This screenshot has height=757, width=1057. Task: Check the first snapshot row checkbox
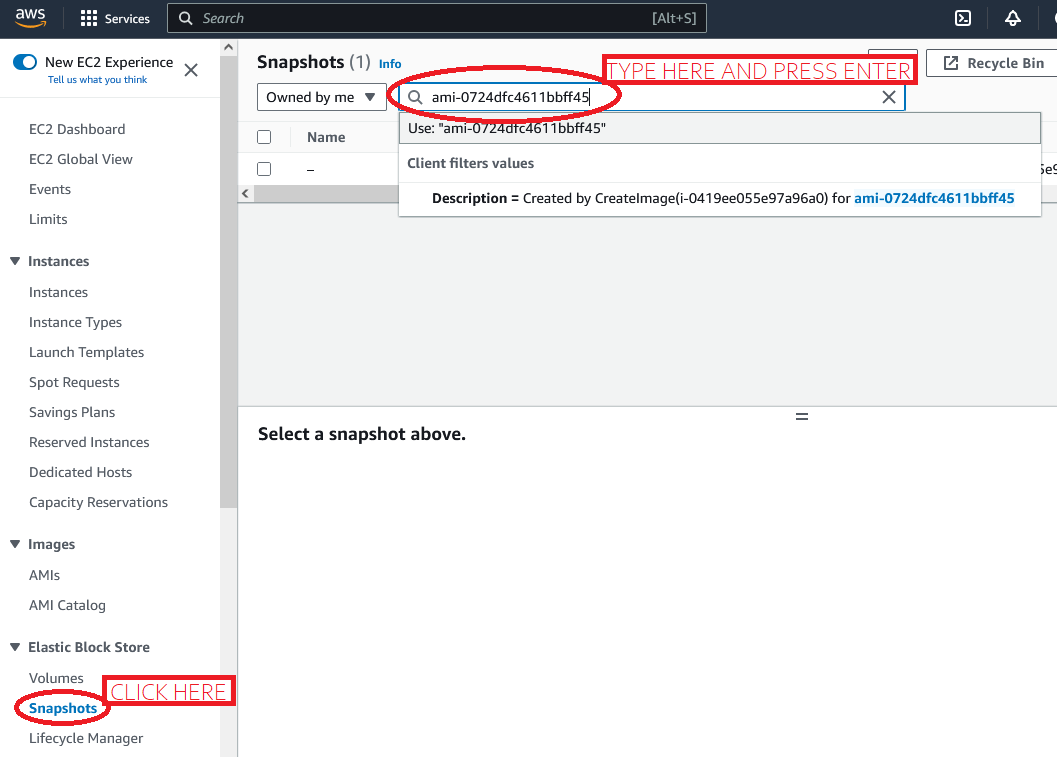pos(264,169)
